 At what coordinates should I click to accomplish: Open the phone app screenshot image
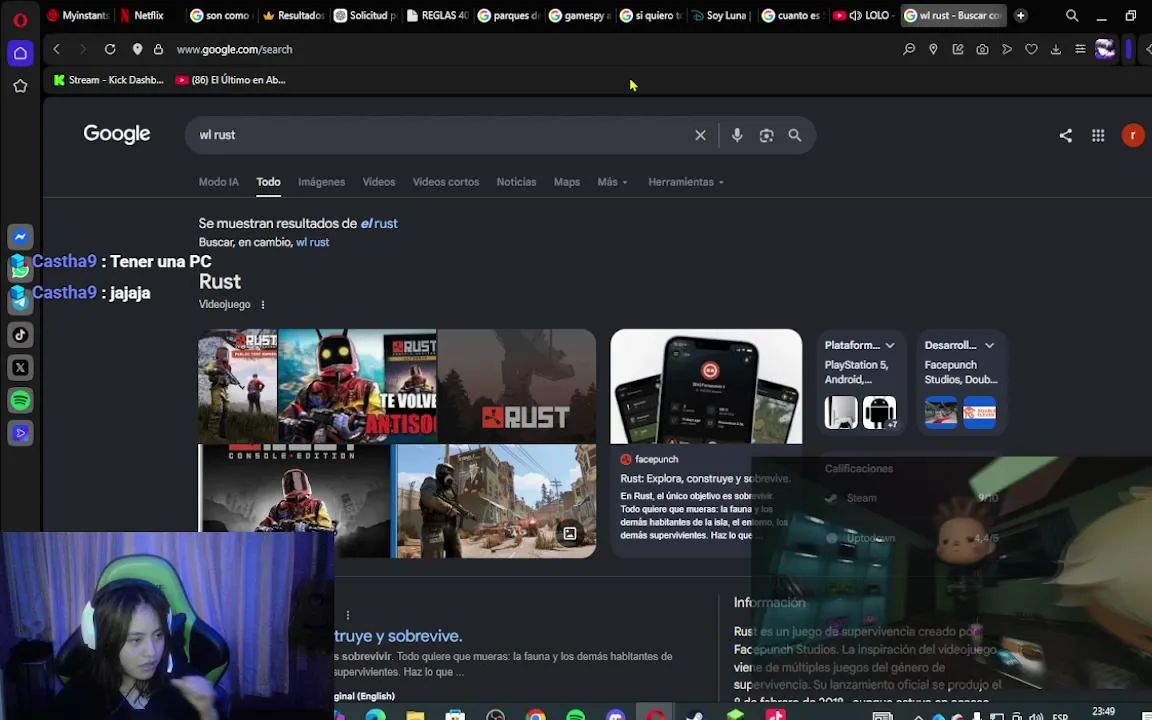click(706, 386)
